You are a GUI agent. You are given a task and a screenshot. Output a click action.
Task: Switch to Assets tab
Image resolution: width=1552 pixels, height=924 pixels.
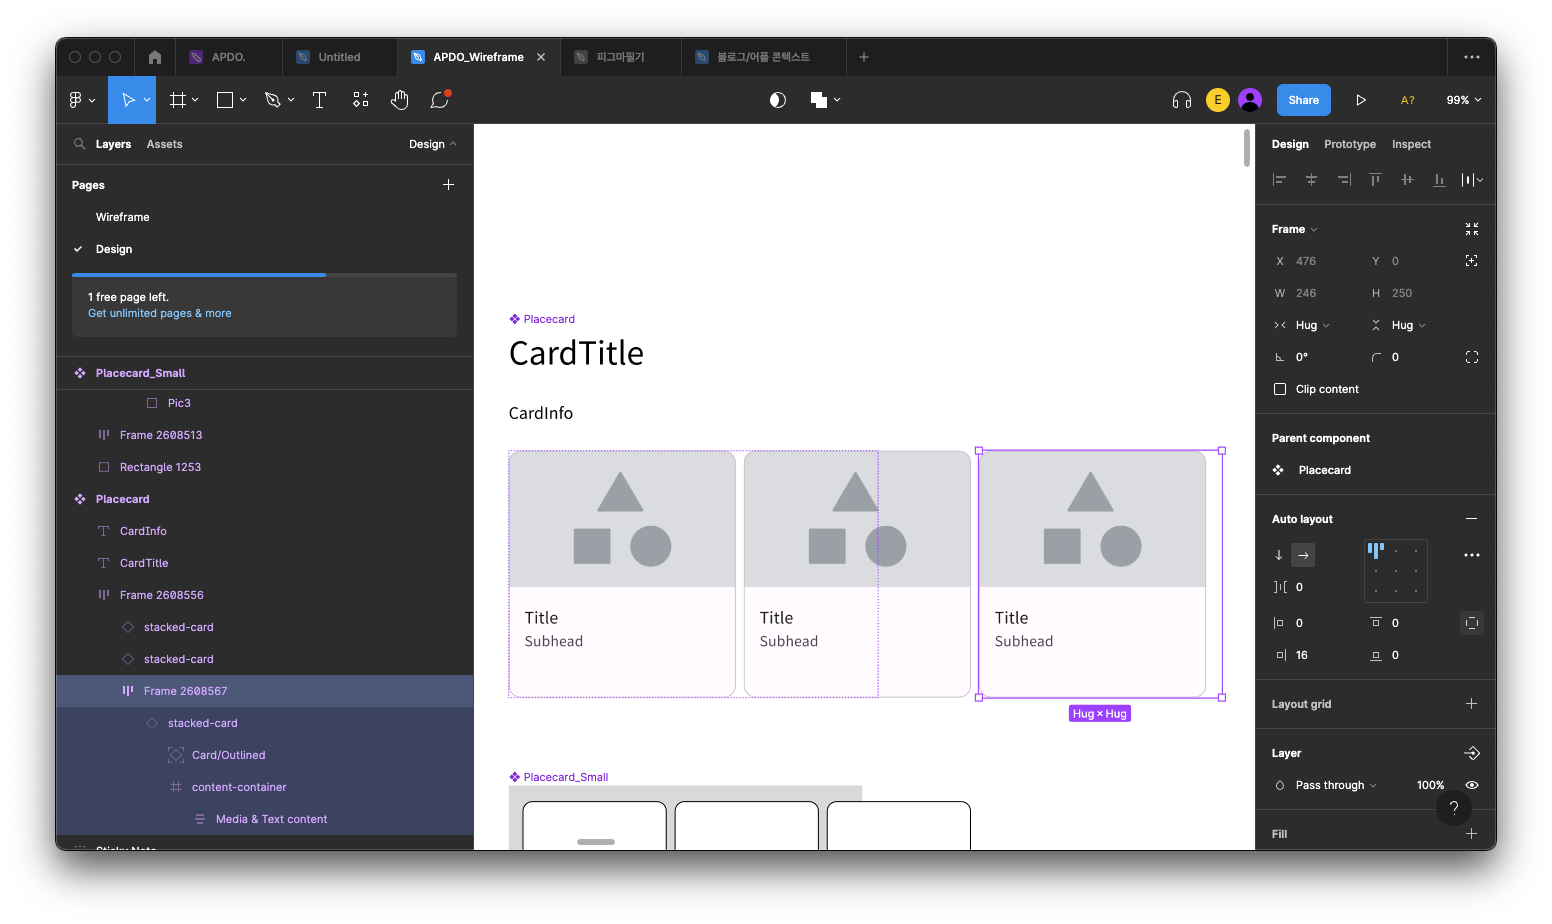tap(164, 144)
